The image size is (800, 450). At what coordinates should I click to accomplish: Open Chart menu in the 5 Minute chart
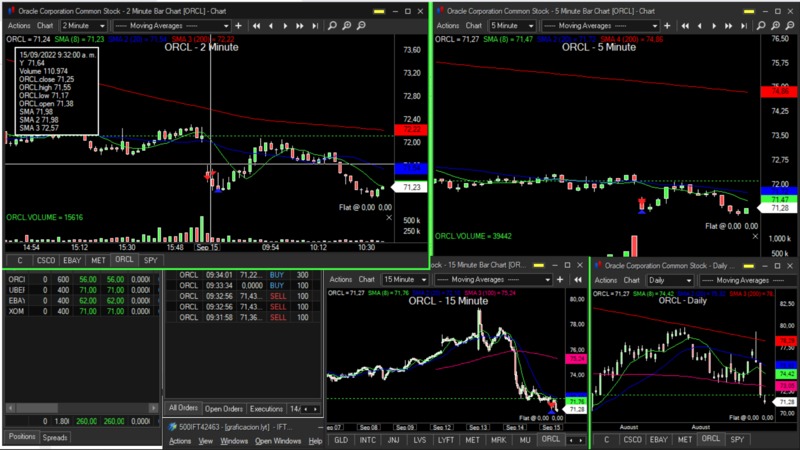point(480,25)
